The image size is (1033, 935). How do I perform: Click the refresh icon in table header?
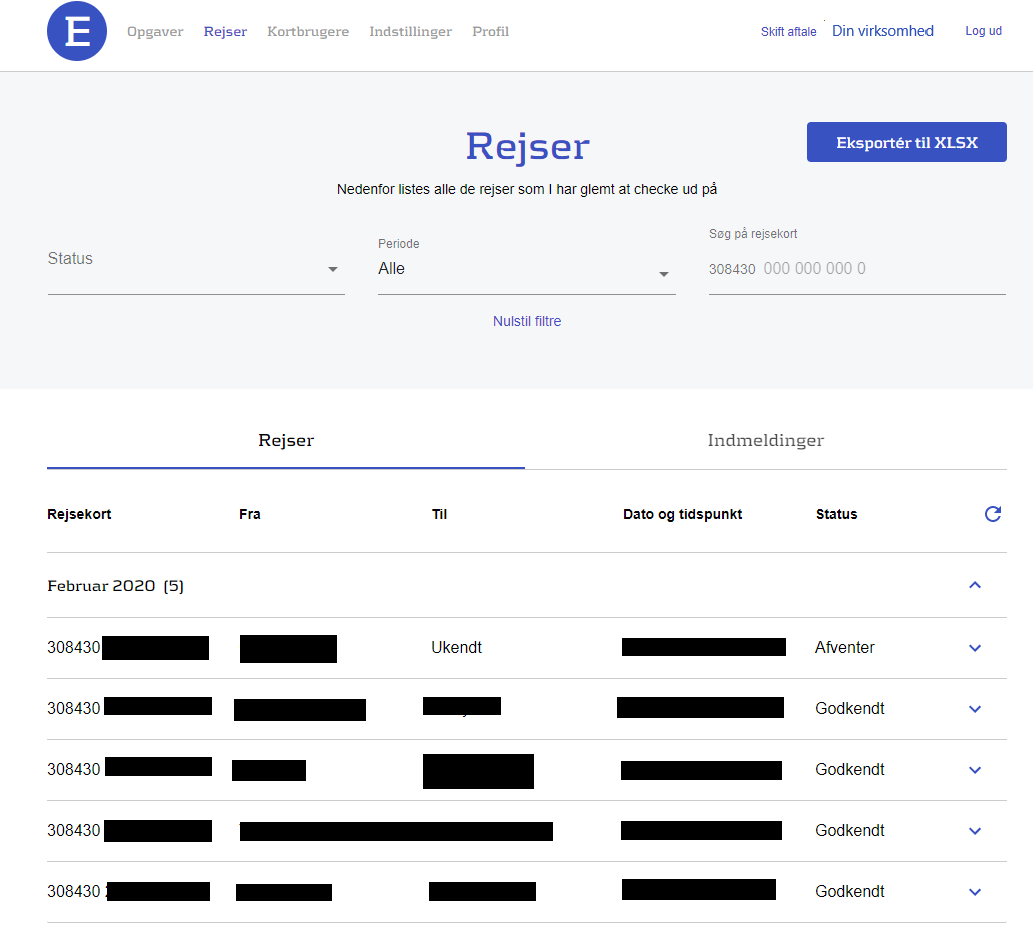tap(992, 514)
